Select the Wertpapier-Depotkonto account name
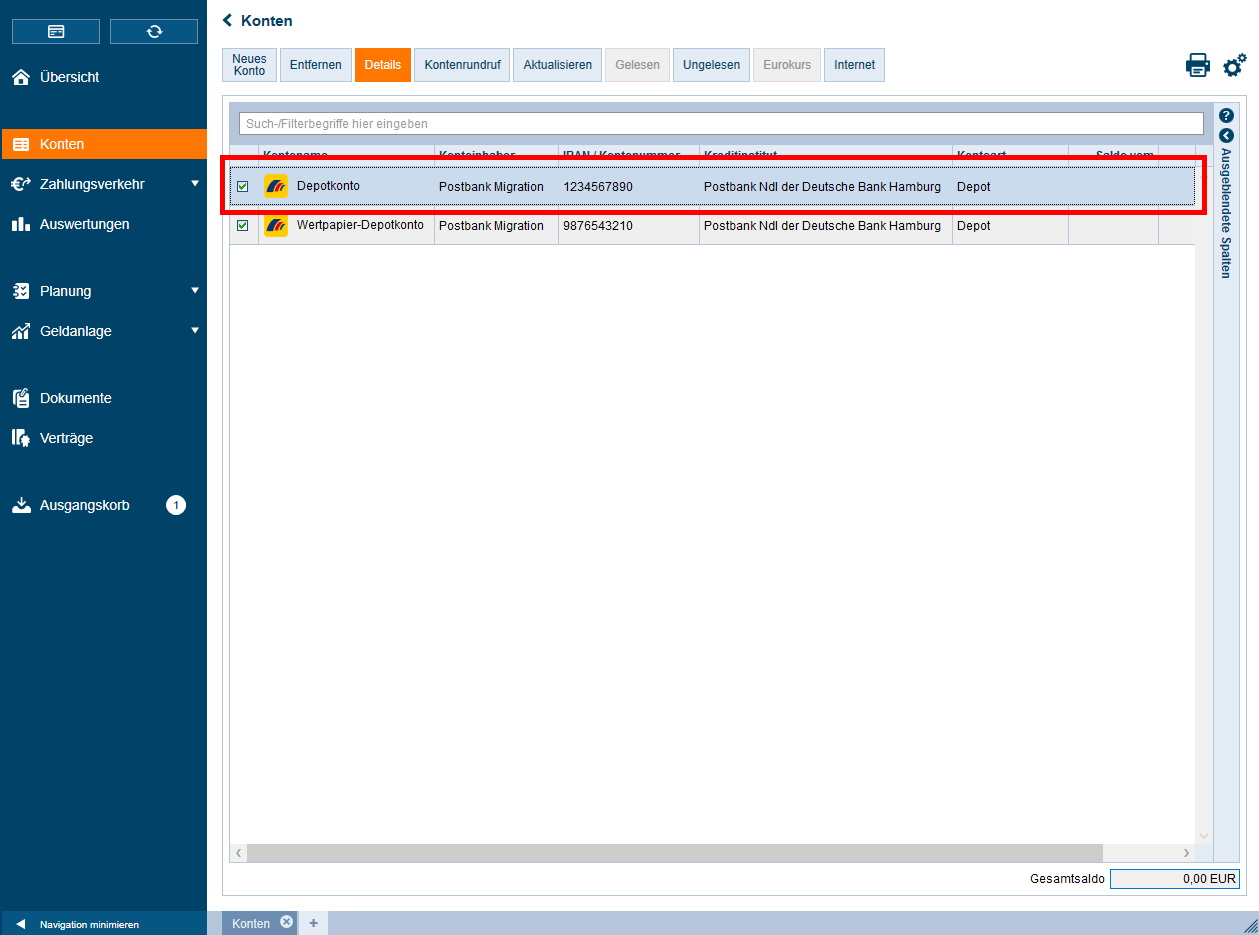This screenshot has width=1259, height=935. 360,225
